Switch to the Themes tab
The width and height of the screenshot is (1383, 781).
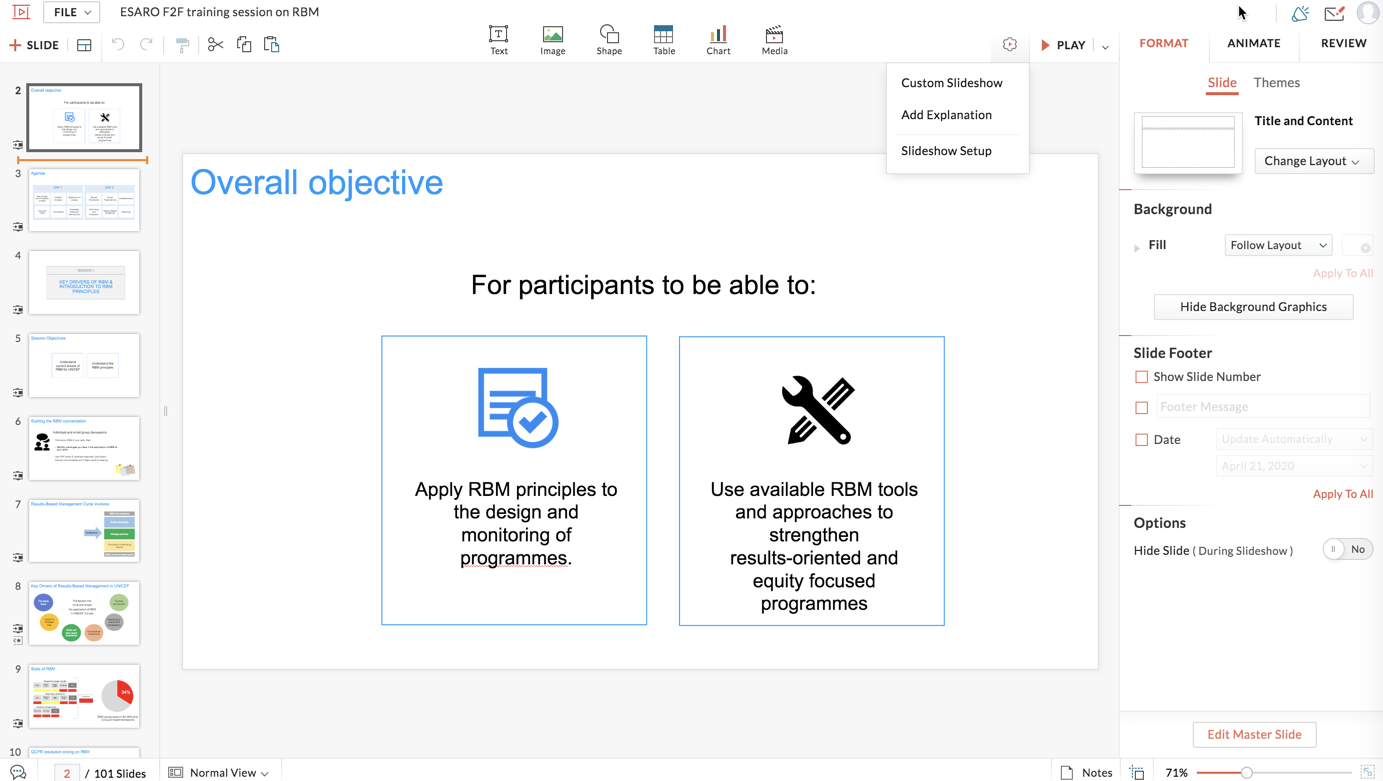tap(1277, 83)
